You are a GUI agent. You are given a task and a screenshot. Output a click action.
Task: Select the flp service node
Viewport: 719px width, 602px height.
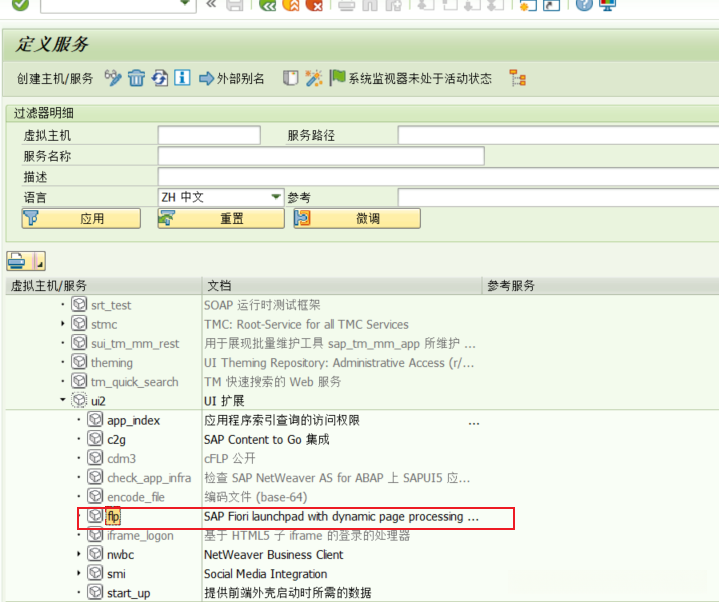coord(113,516)
